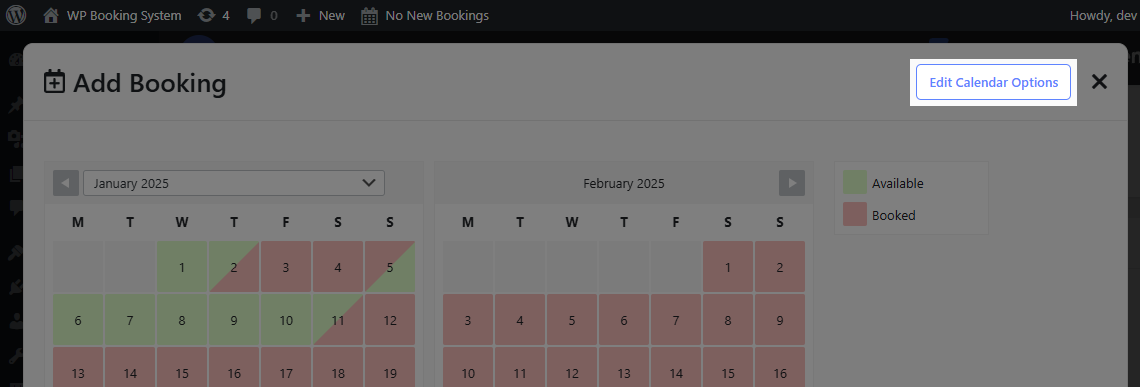The height and width of the screenshot is (387, 1140).
Task: Click the plus New content icon
Action: coord(303,15)
